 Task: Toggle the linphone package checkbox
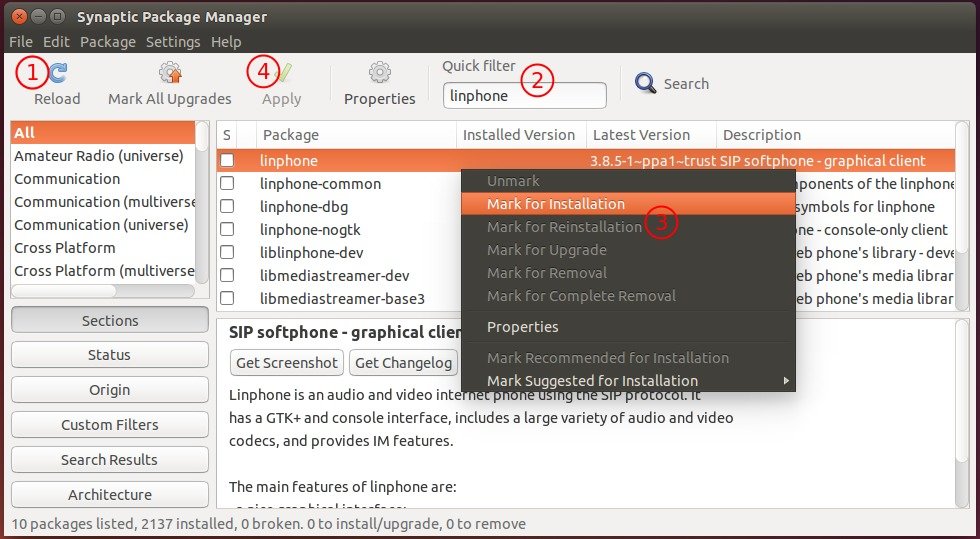click(227, 161)
